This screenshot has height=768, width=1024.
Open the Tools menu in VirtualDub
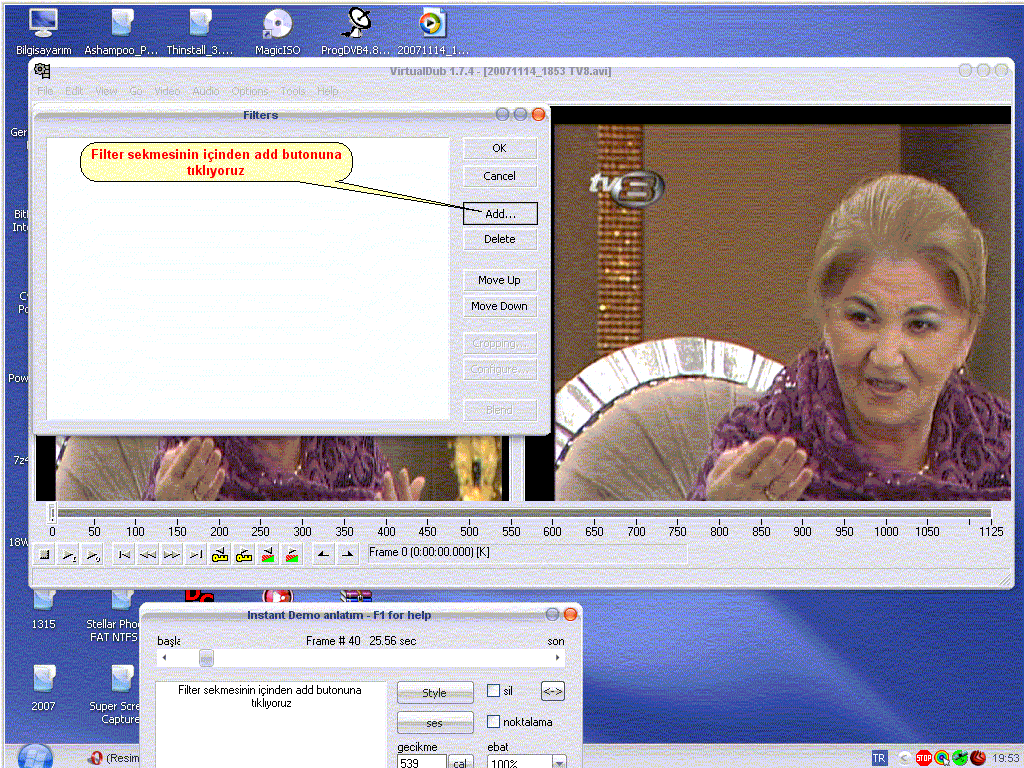pos(293,91)
